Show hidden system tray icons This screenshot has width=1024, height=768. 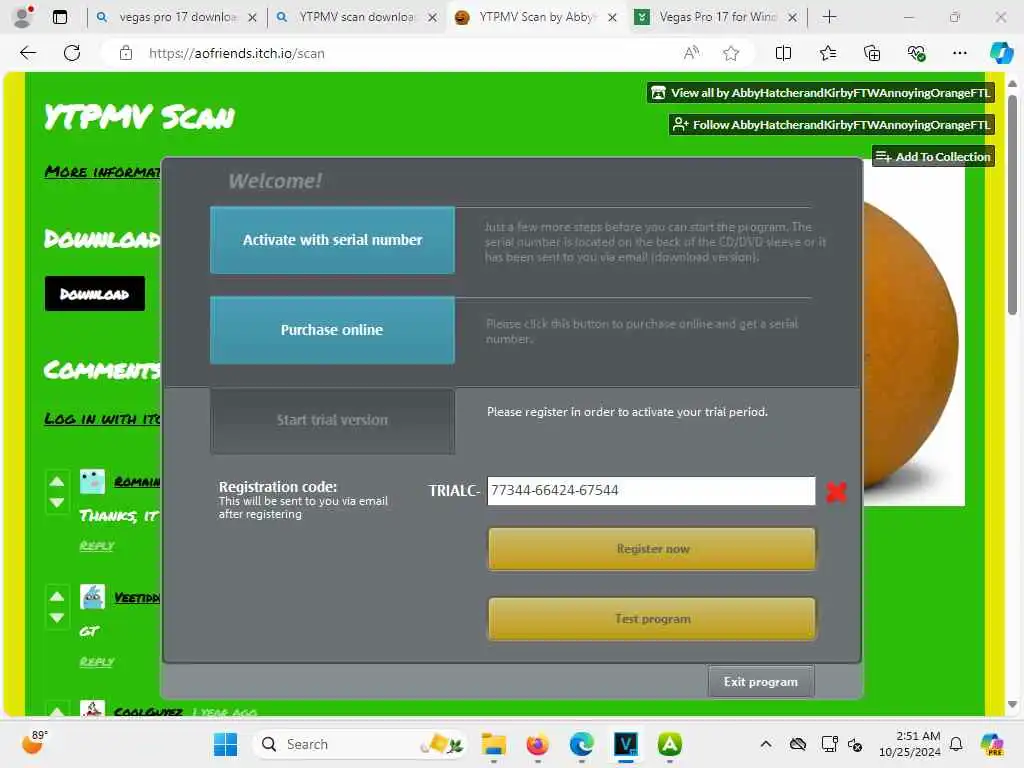[766, 744]
